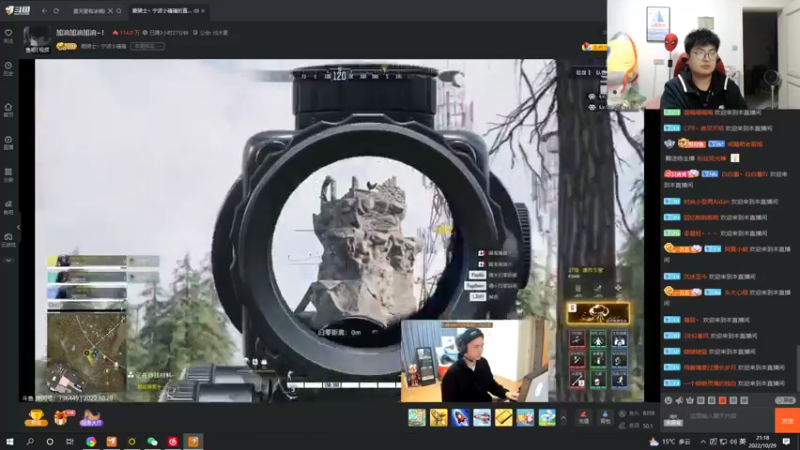Open Task View on the taskbar
The height and width of the screenshot is (450, 800).
click(x=69, y=441)
